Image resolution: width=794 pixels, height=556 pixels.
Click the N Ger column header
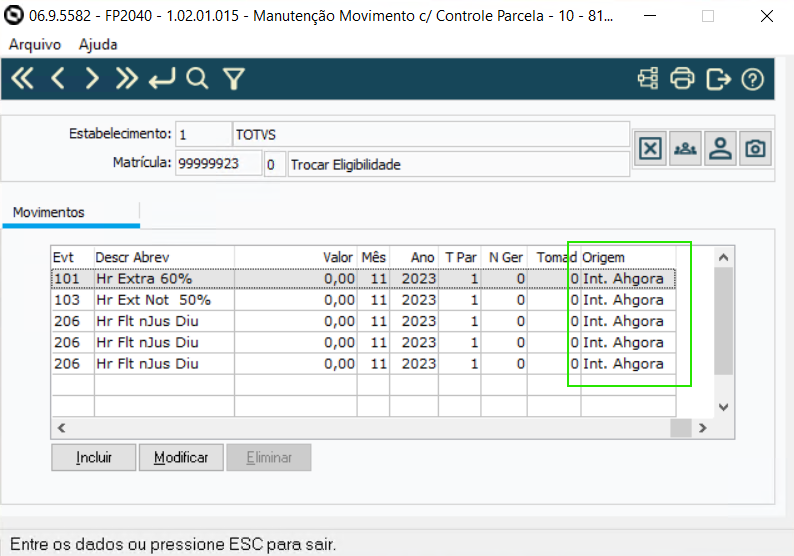click(x=505, y=257)
